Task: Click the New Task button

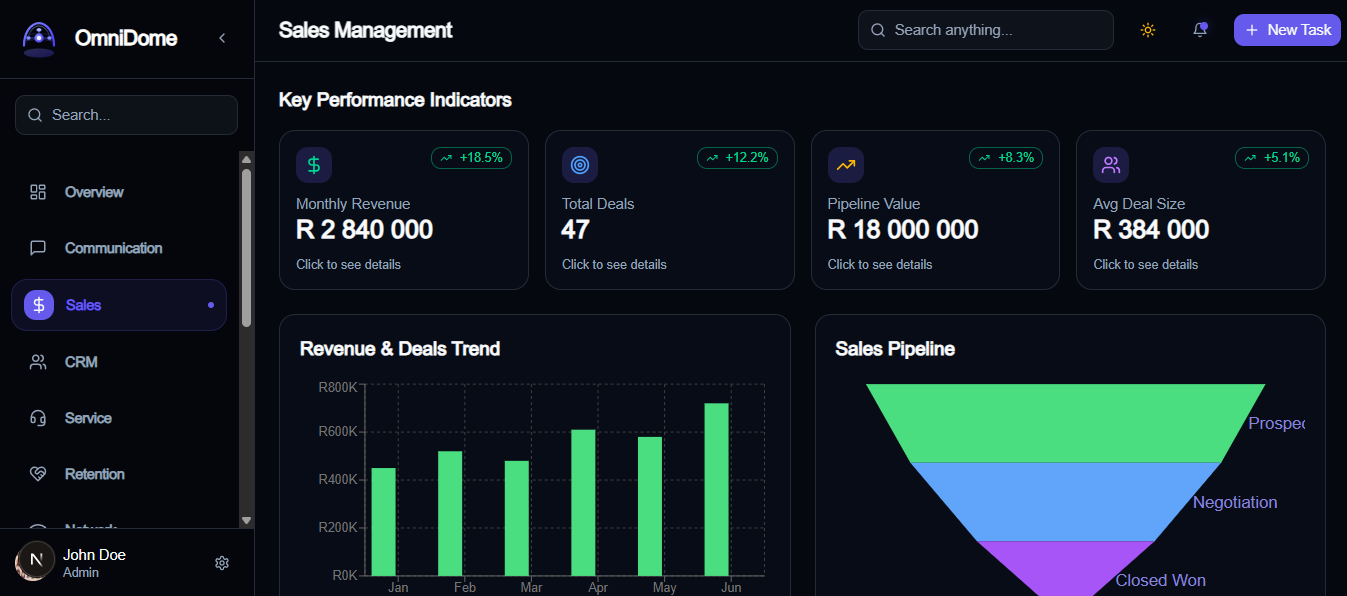Action: click(x=1287, y=30)
